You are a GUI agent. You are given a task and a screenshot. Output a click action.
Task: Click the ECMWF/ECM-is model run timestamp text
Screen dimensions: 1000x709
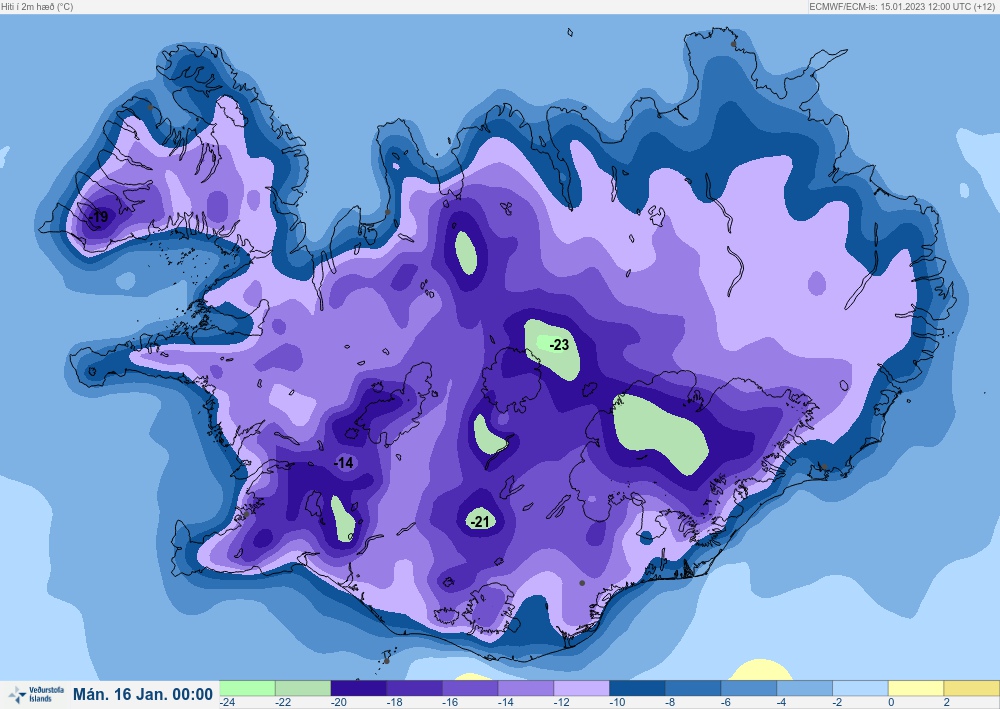point(903,6)
